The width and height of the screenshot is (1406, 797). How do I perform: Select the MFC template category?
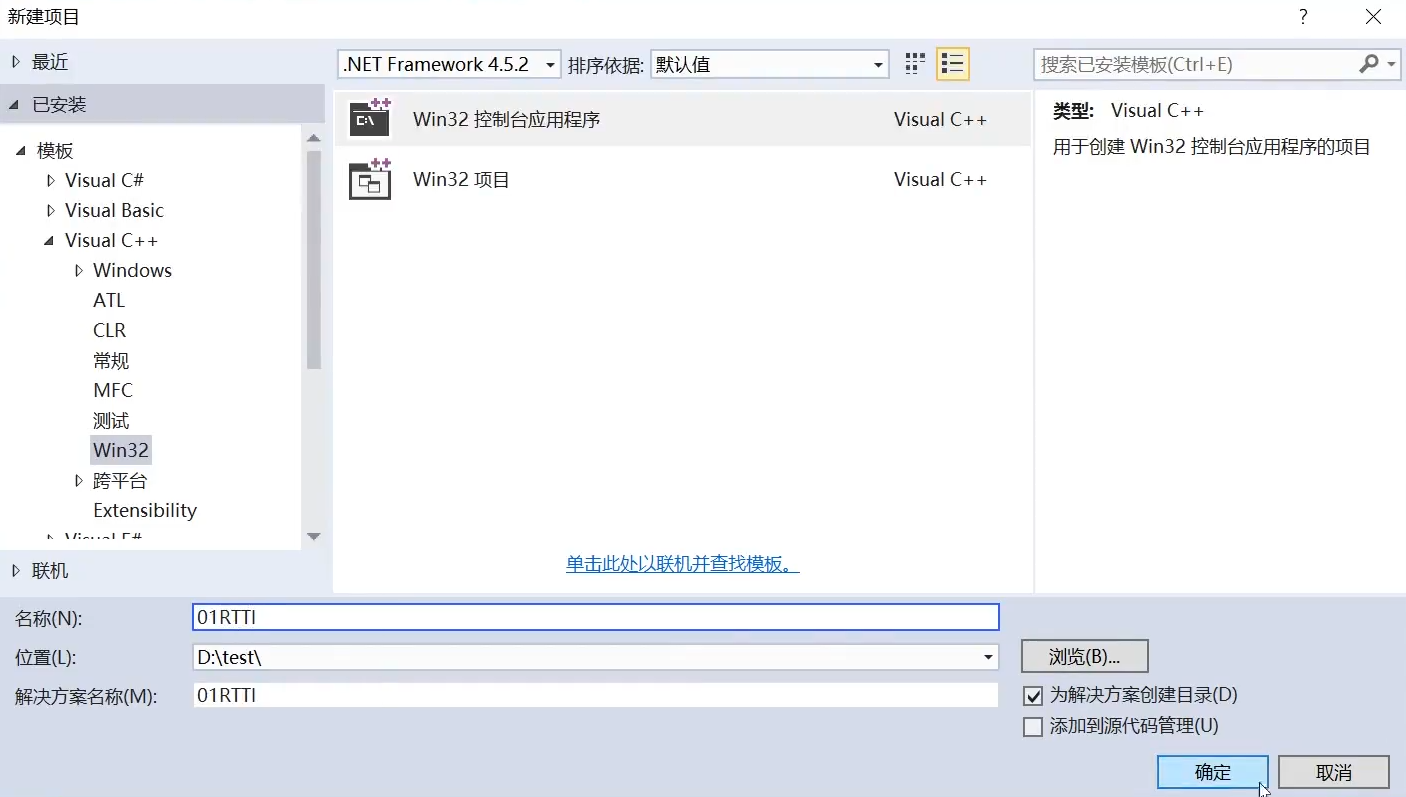[112, 390]
